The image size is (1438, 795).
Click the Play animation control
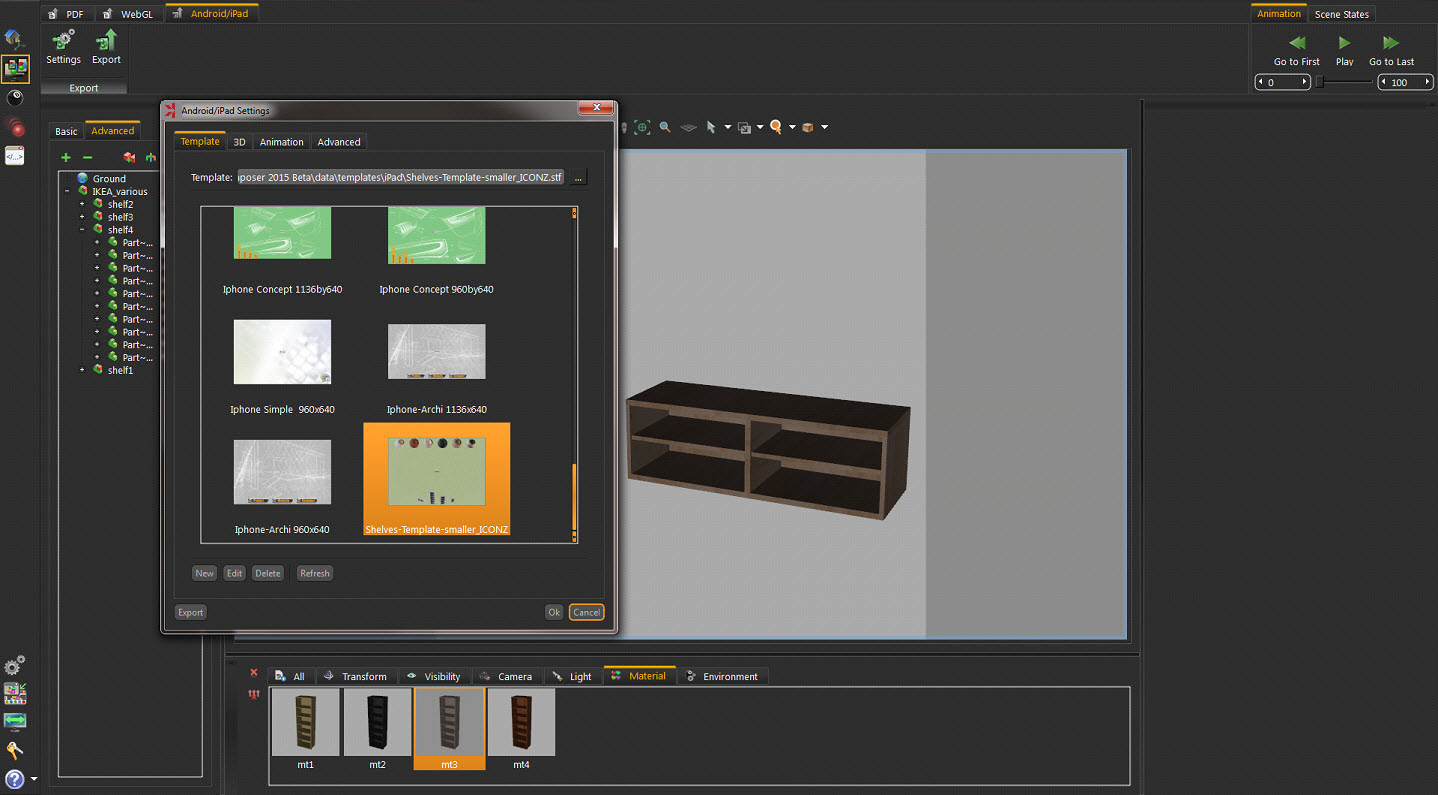[1345, 50]
